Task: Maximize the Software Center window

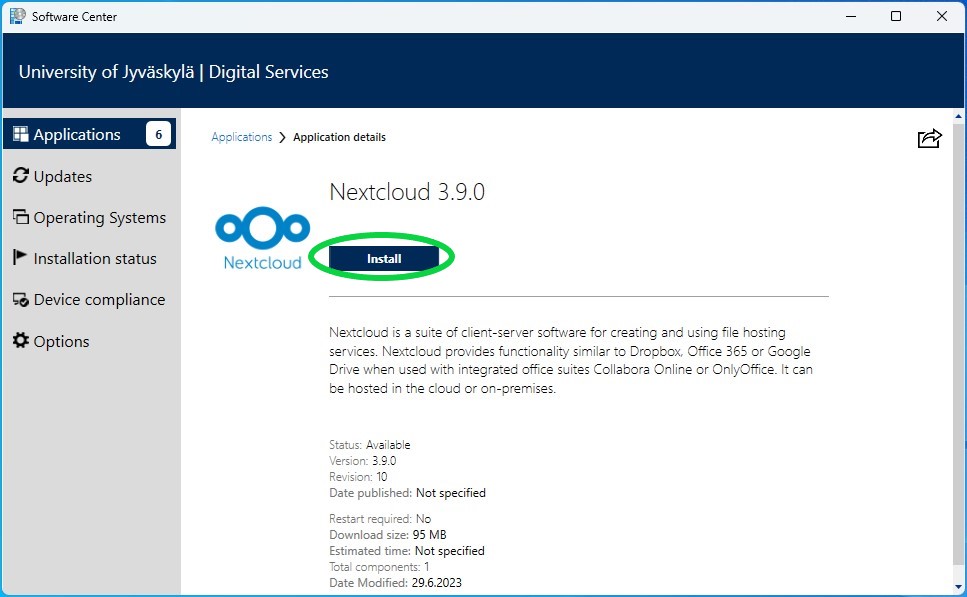Action: pyautogui.click(x=896, y=16)
